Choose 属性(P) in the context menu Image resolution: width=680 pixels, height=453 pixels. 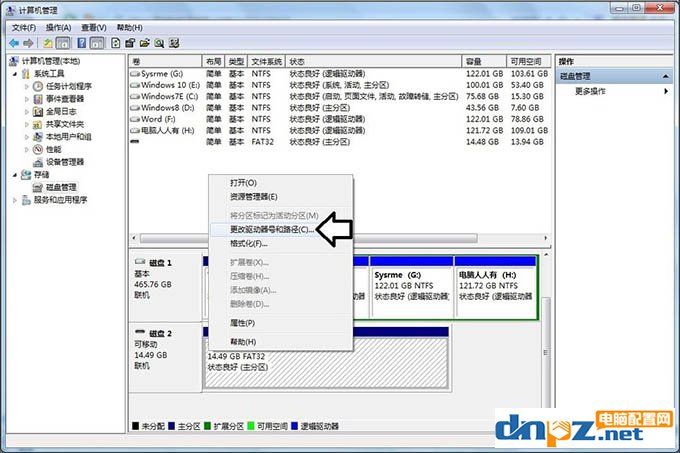[x=242, y=323]
